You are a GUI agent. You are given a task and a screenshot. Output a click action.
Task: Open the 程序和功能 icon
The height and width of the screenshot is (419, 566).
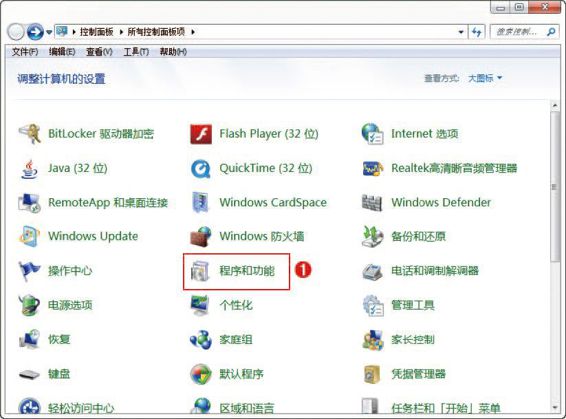(x=200, y=271)
